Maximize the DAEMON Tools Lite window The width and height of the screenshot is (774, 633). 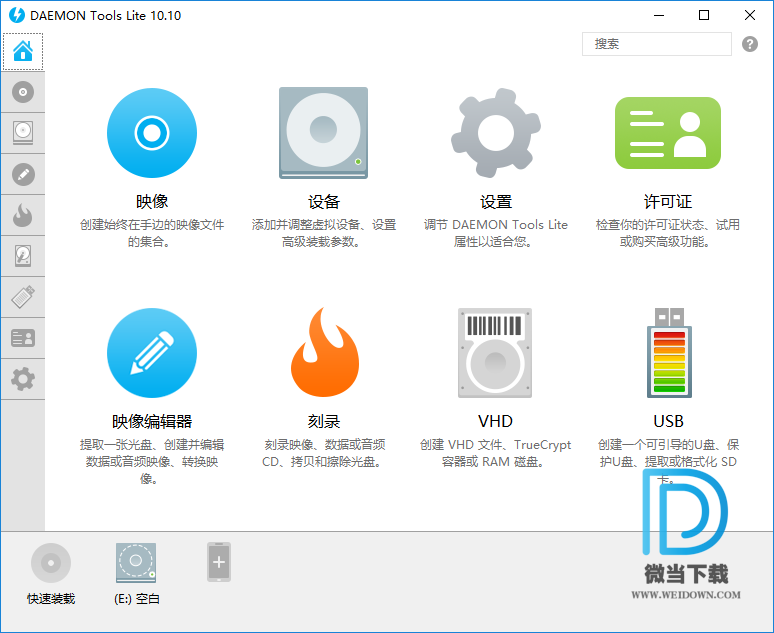point(704,15)
